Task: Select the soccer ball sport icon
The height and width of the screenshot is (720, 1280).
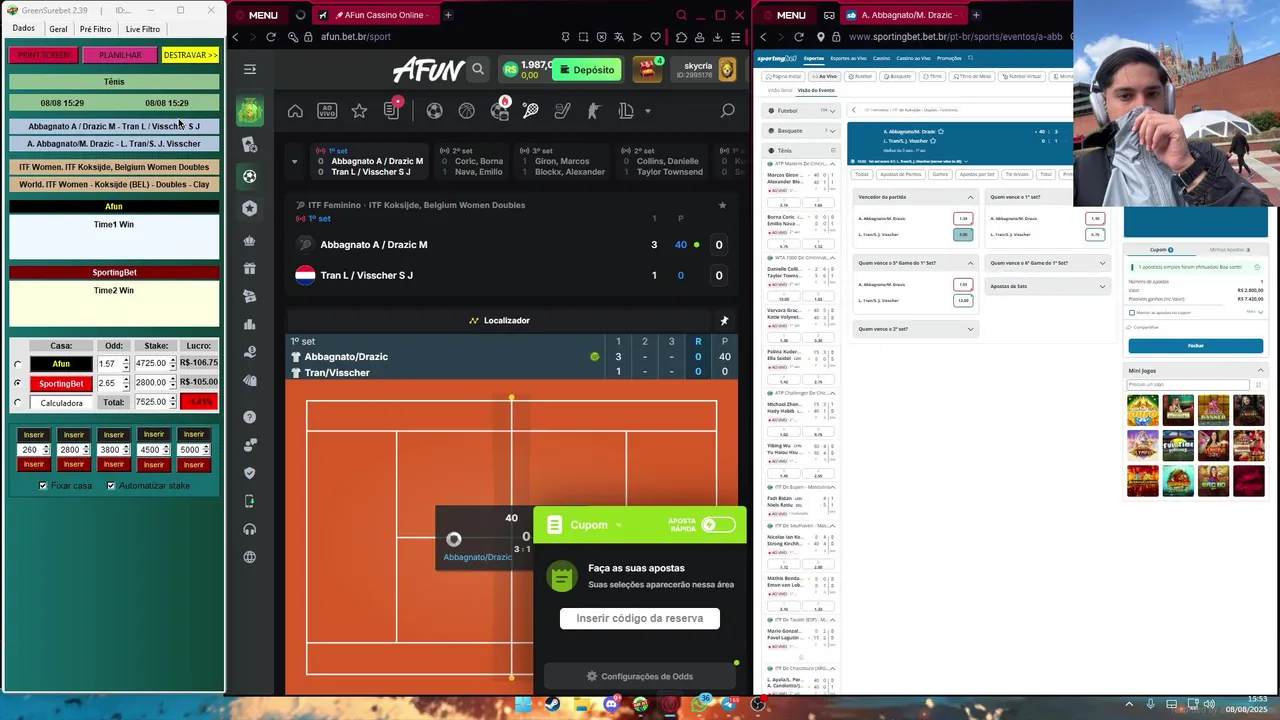Action: tap(434, 111)
